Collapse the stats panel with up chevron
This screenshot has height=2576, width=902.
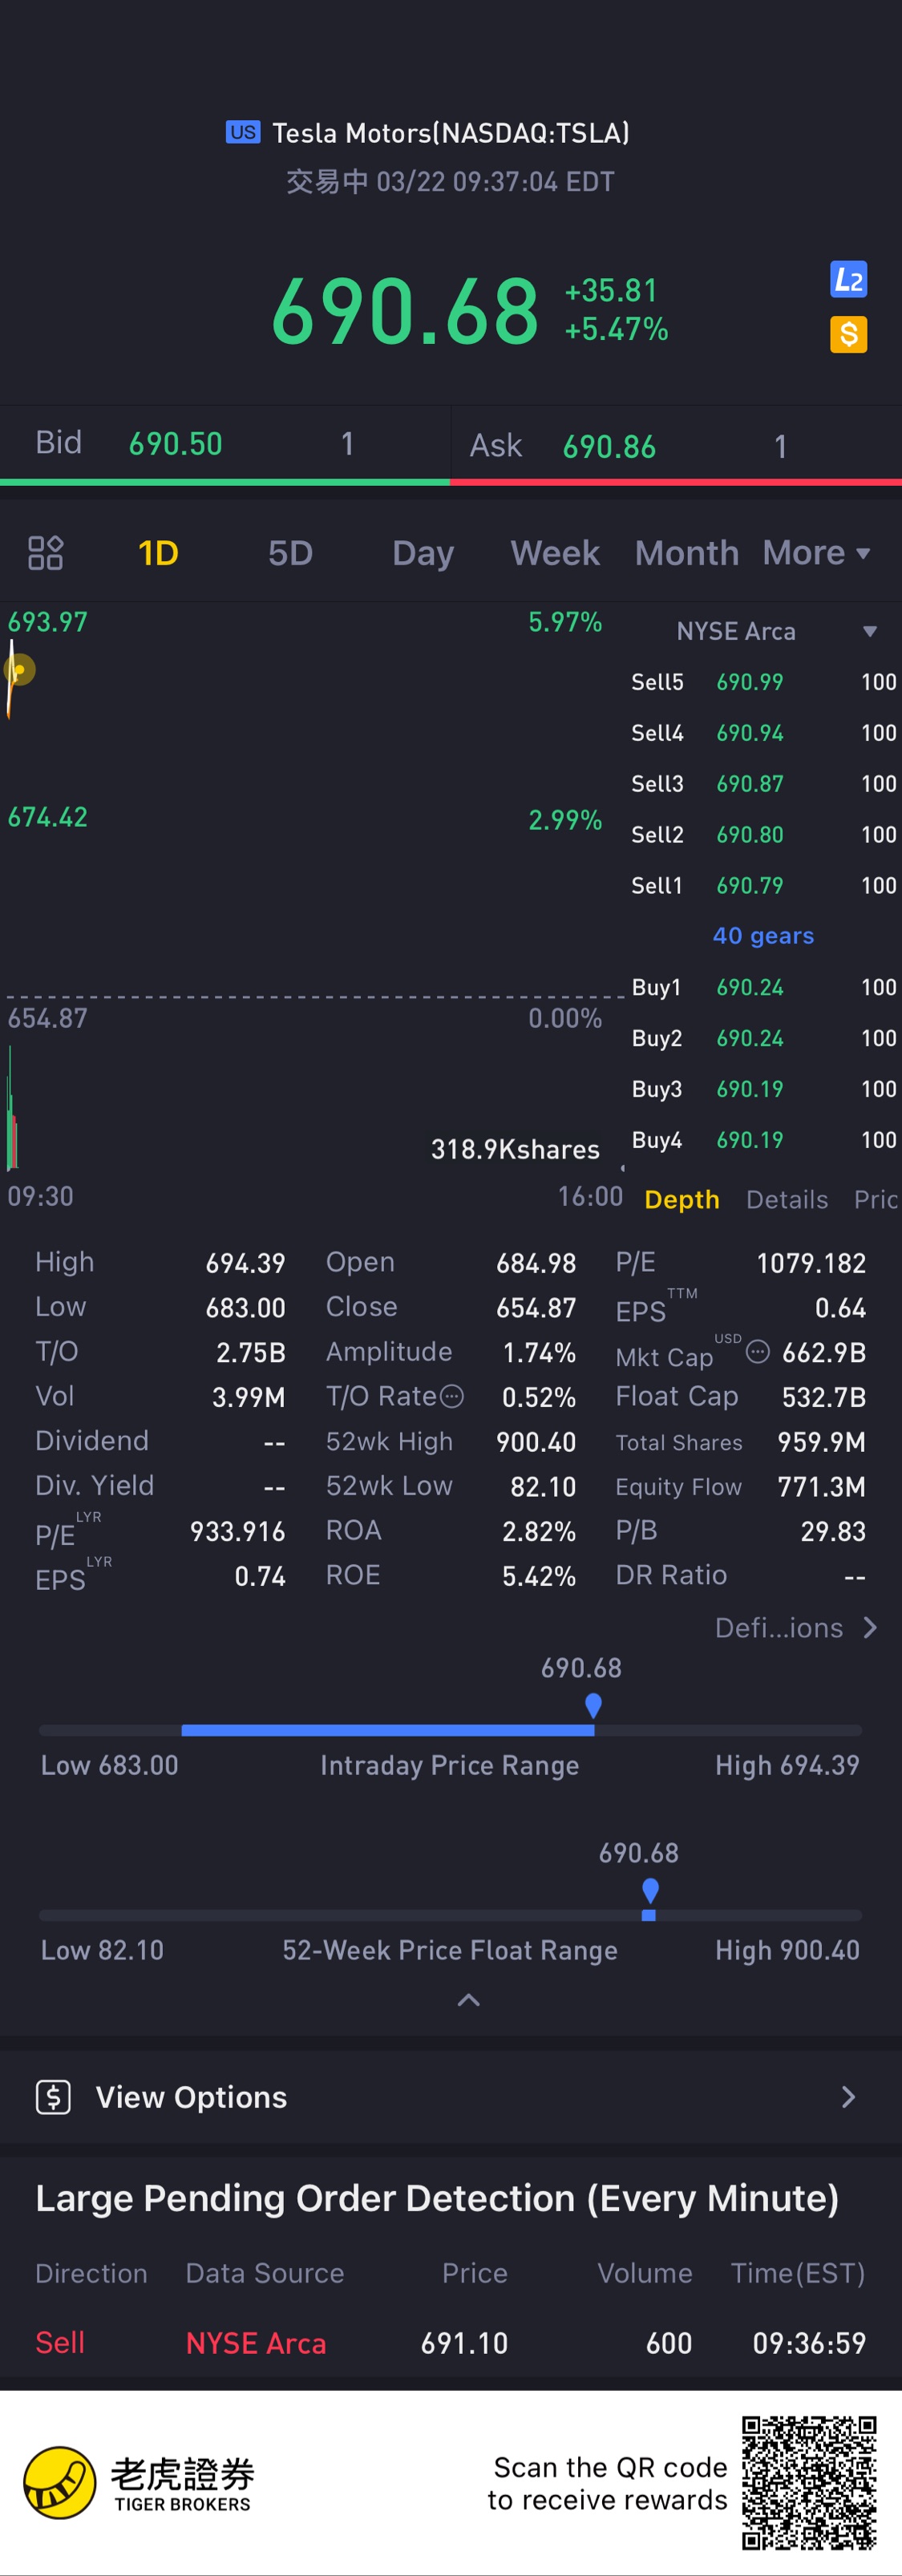[x=468, y=2000]
